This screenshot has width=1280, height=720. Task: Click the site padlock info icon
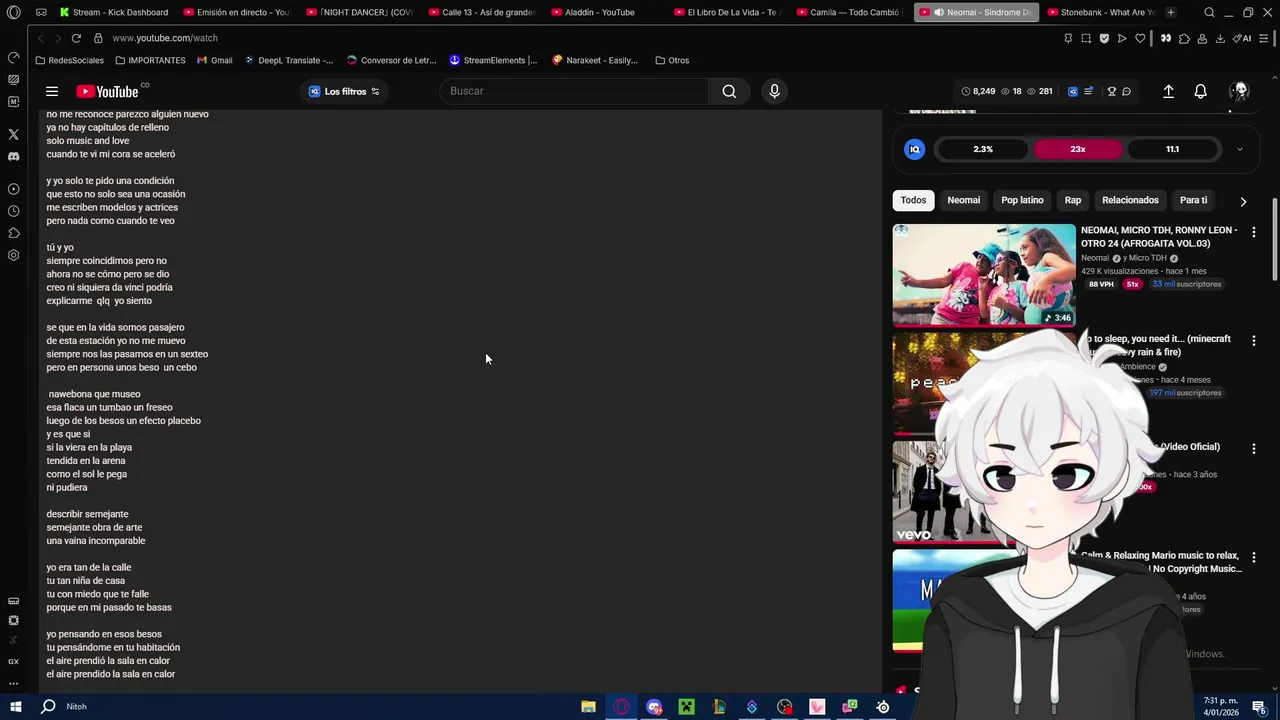(x=98, y=38)
